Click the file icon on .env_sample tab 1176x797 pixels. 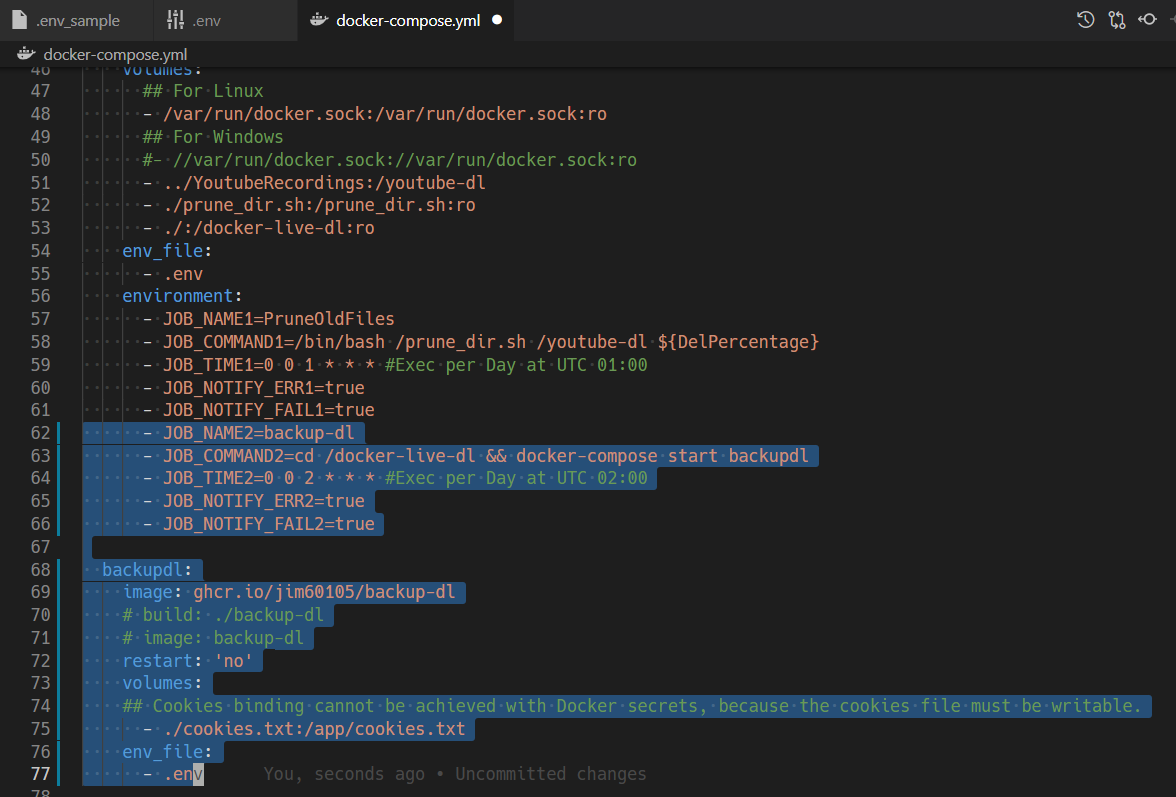click(x=19, y=20)
